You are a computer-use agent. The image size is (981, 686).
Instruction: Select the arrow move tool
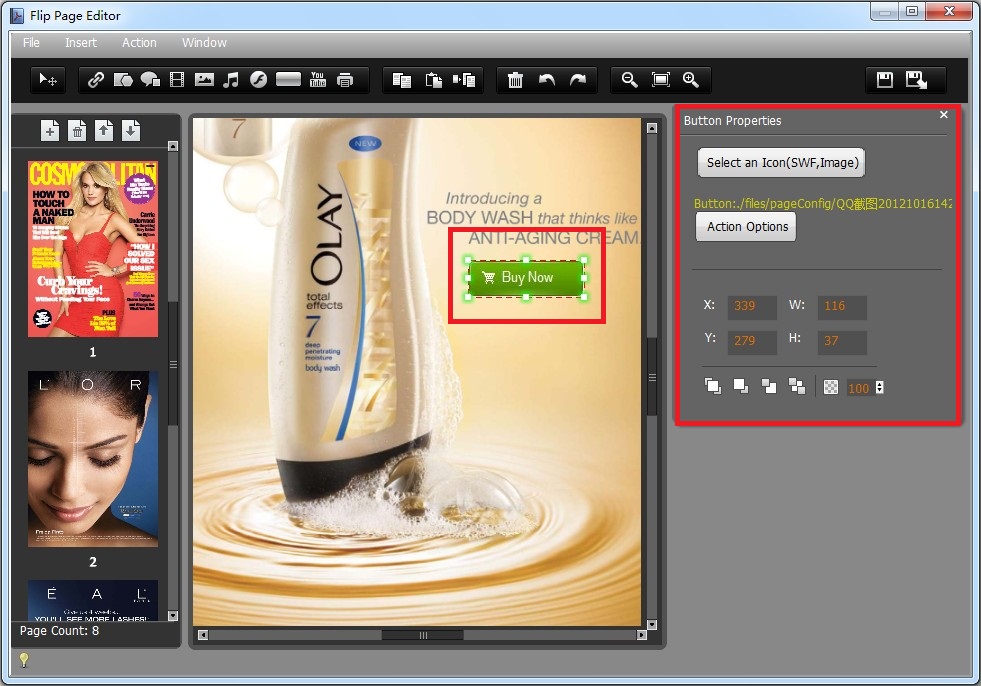48,80
